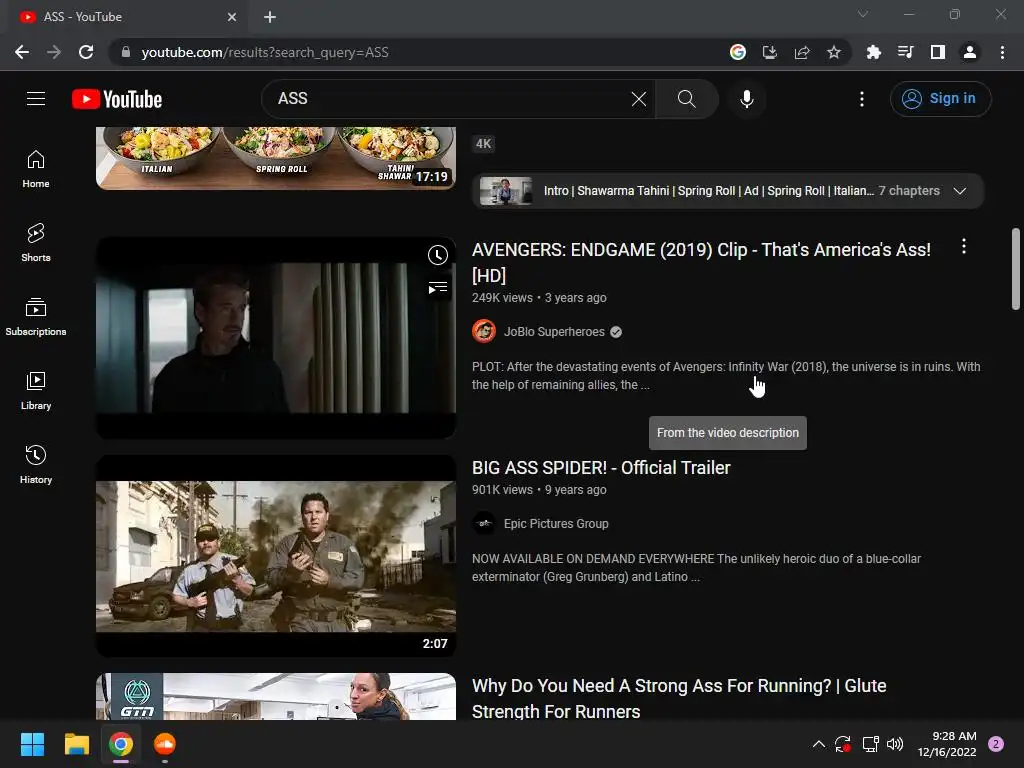This screenshot has width=1024, height=768.
Task: Click Epic Pictures Group channel avatar
Action: coord(484,523)
